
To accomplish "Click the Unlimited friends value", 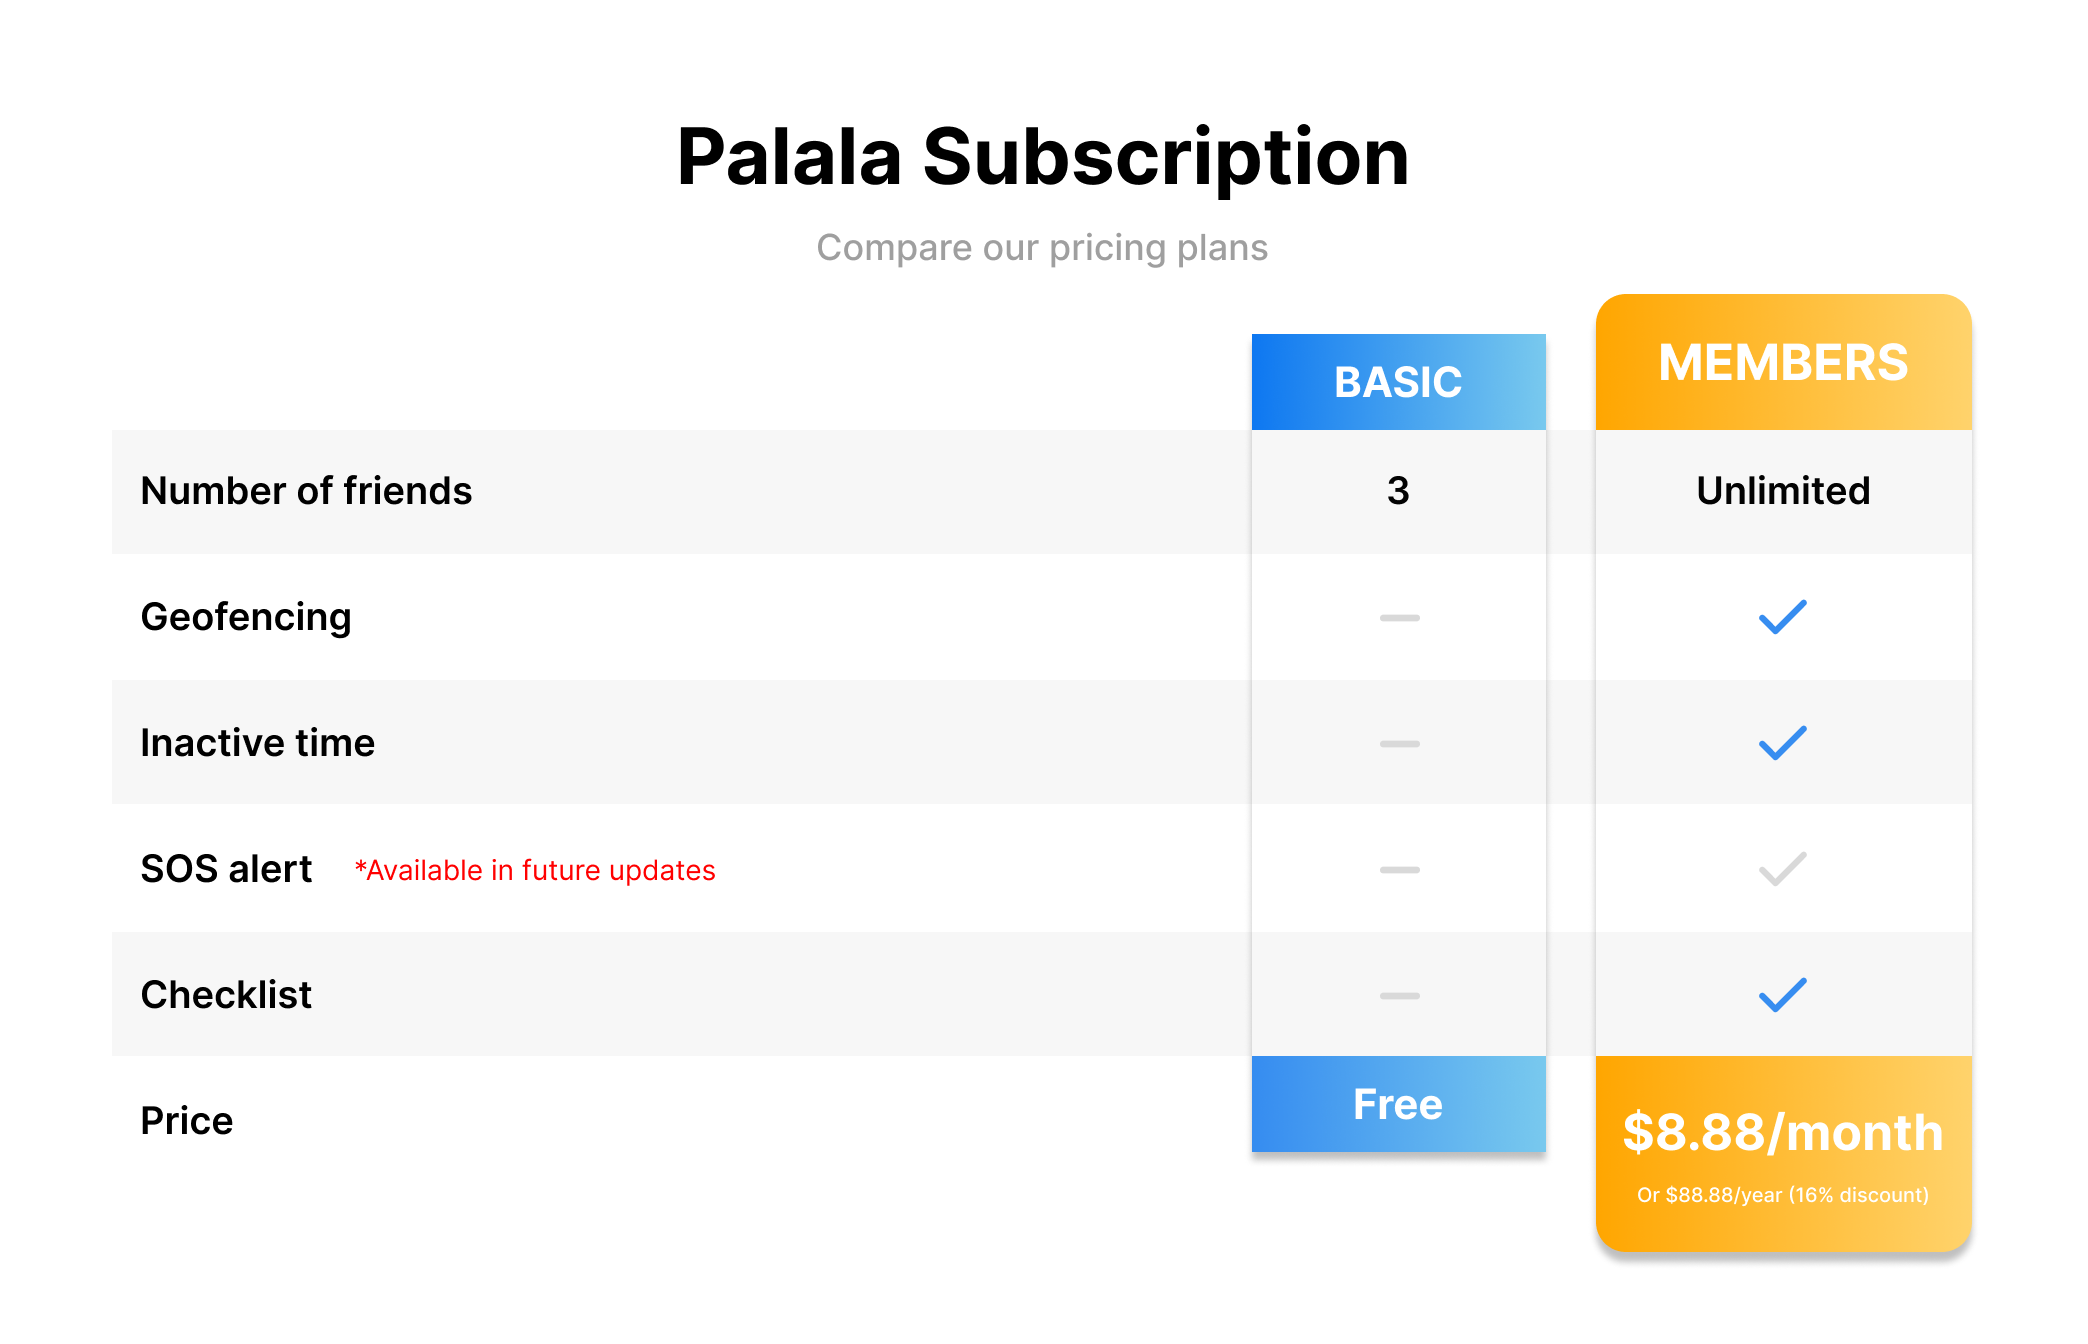I will (1783, 491).
